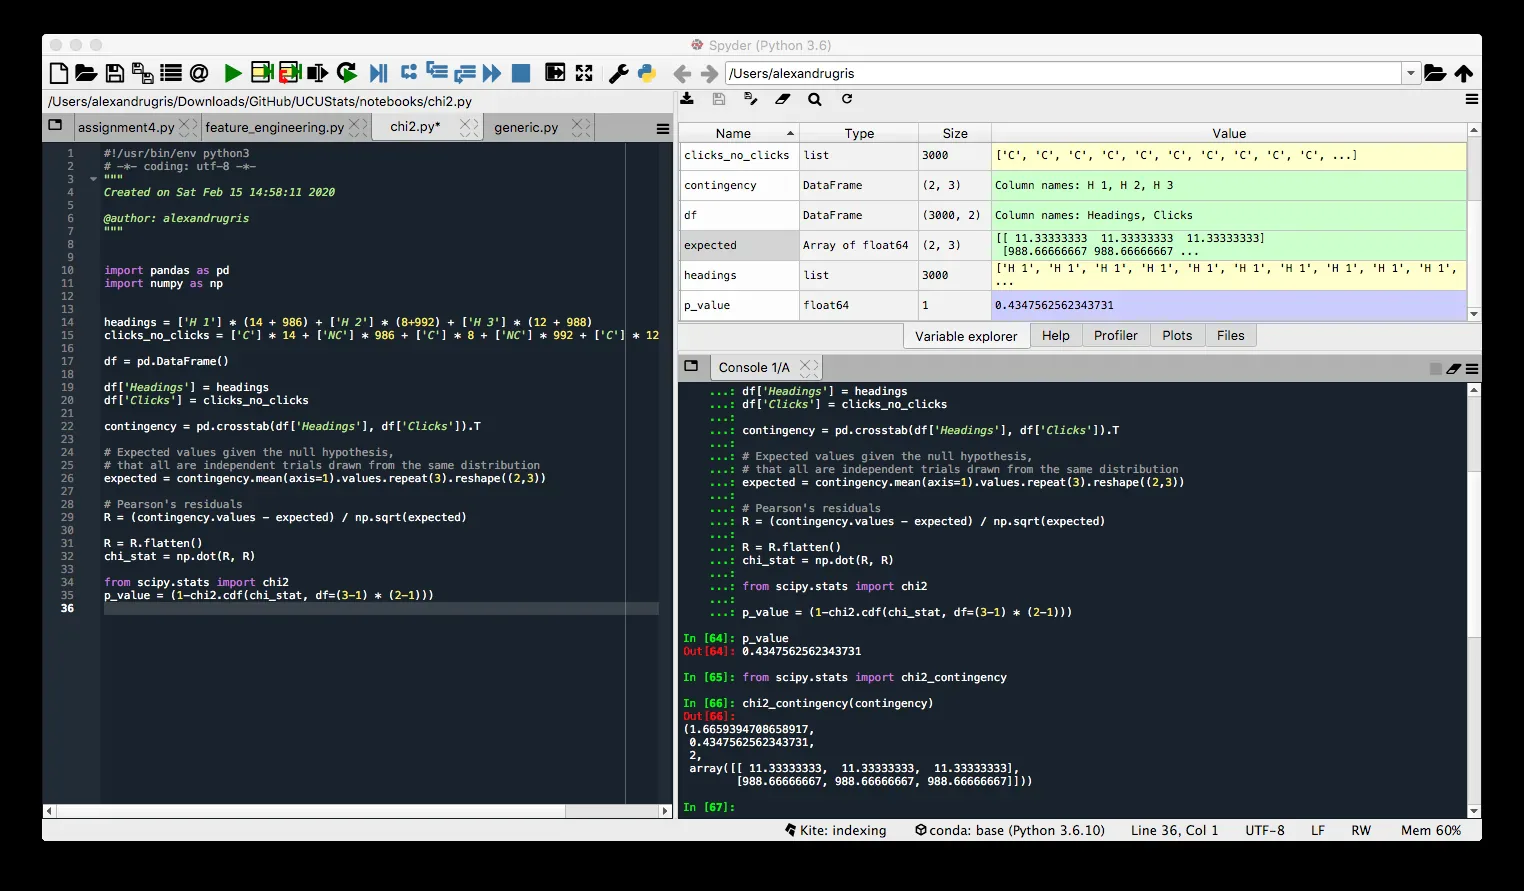Import data into Variable explorer
Screen dimensions: 1524x891
687,99
